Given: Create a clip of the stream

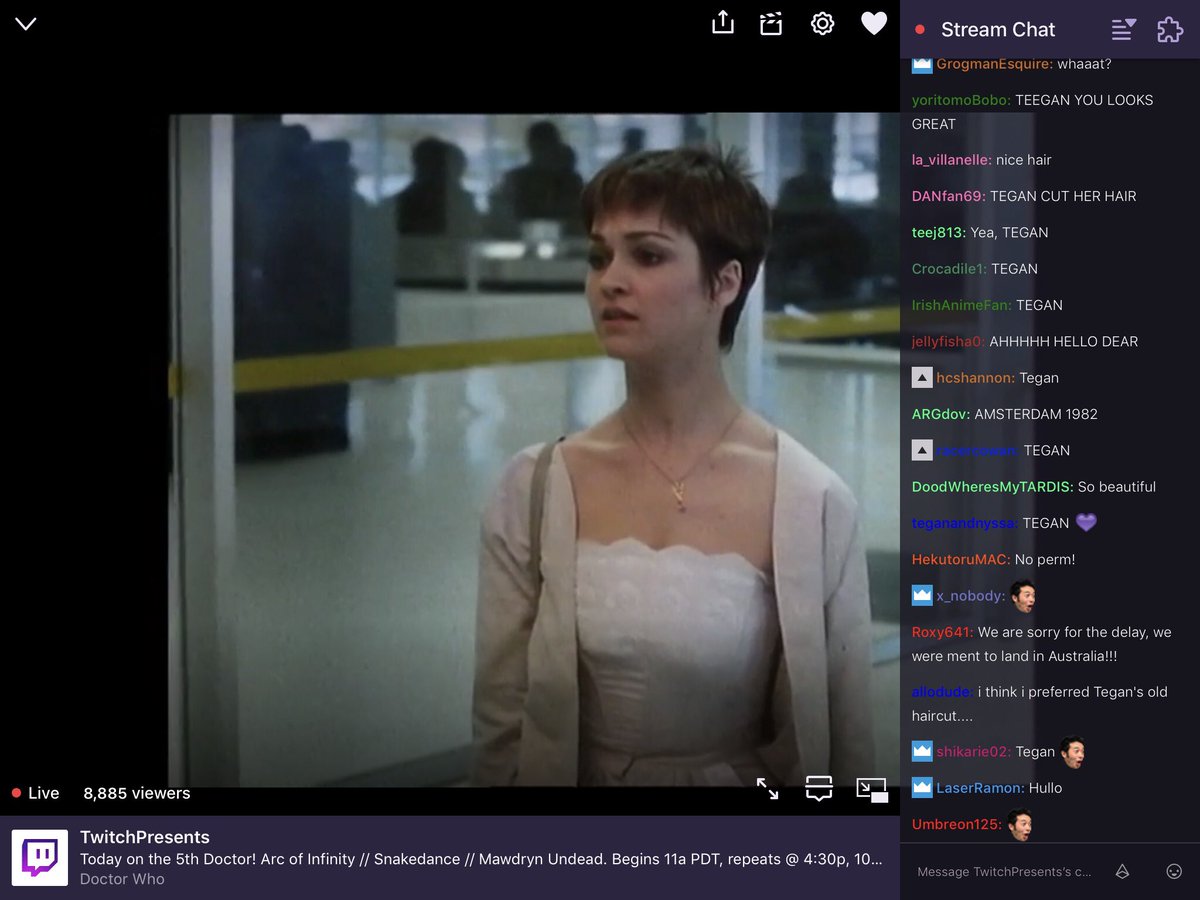Looking at the screenshot, I should coord(770,23).
